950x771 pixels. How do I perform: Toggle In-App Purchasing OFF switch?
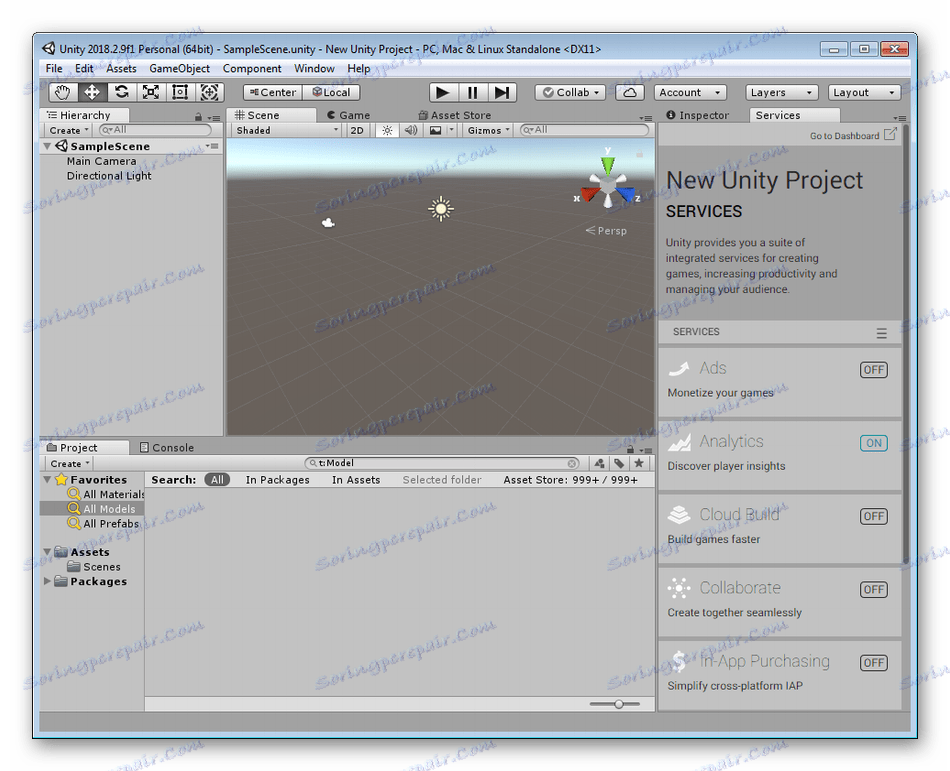point(874,663)
